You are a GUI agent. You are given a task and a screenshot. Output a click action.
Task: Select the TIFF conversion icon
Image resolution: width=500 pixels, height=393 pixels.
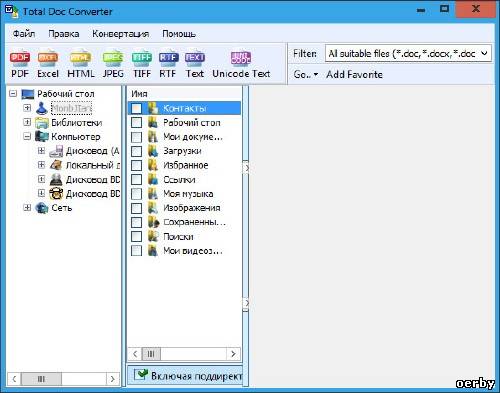(x=142, y=58)
